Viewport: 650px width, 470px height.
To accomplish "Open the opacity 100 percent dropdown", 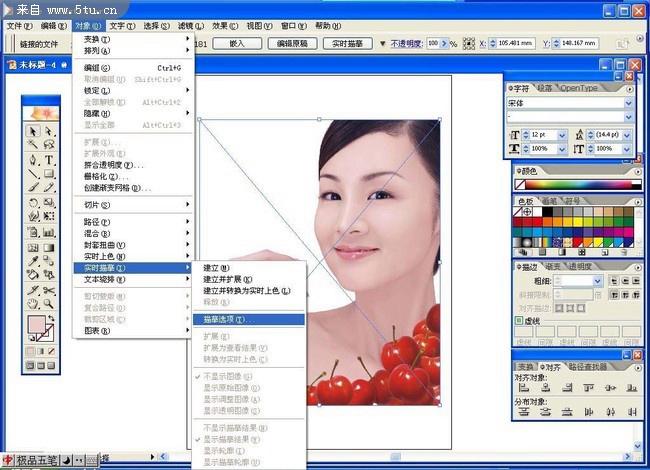I will (x=443, y=44).
